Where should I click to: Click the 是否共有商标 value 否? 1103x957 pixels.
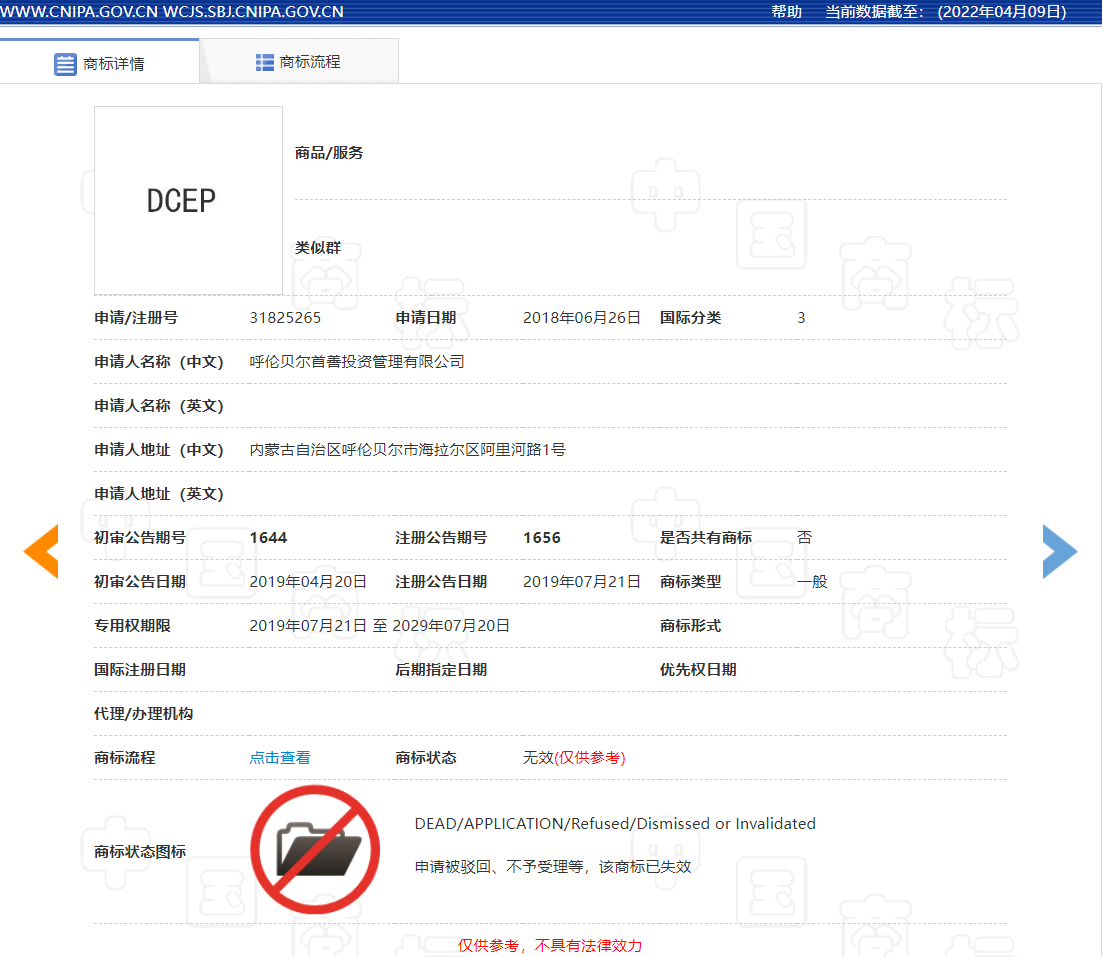click(x=805, y=538)
